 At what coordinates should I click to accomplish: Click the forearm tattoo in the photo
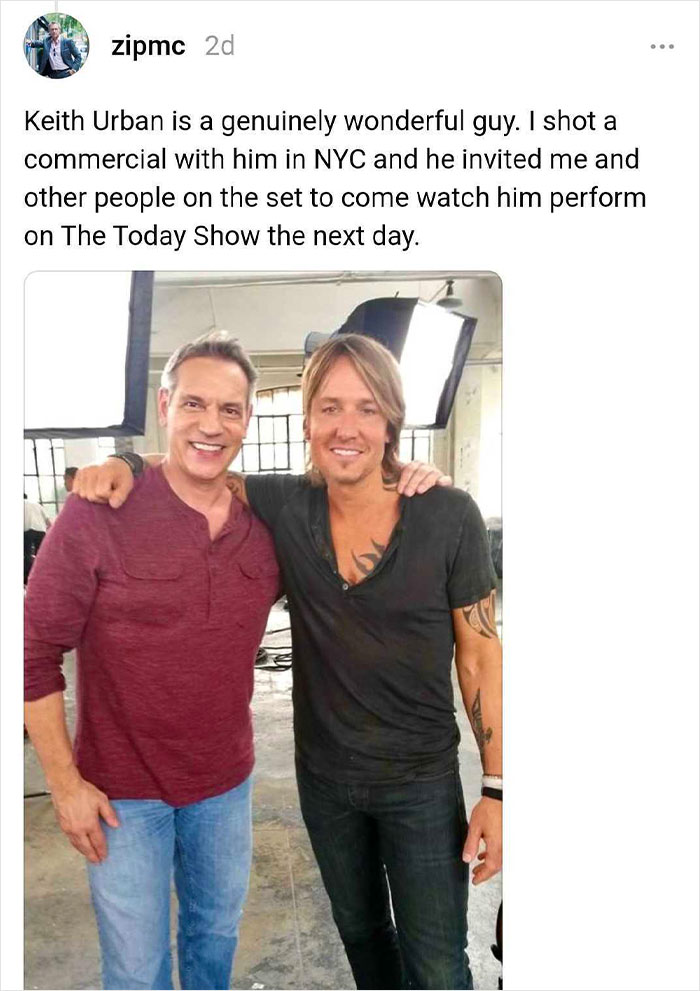coord(481,720)
